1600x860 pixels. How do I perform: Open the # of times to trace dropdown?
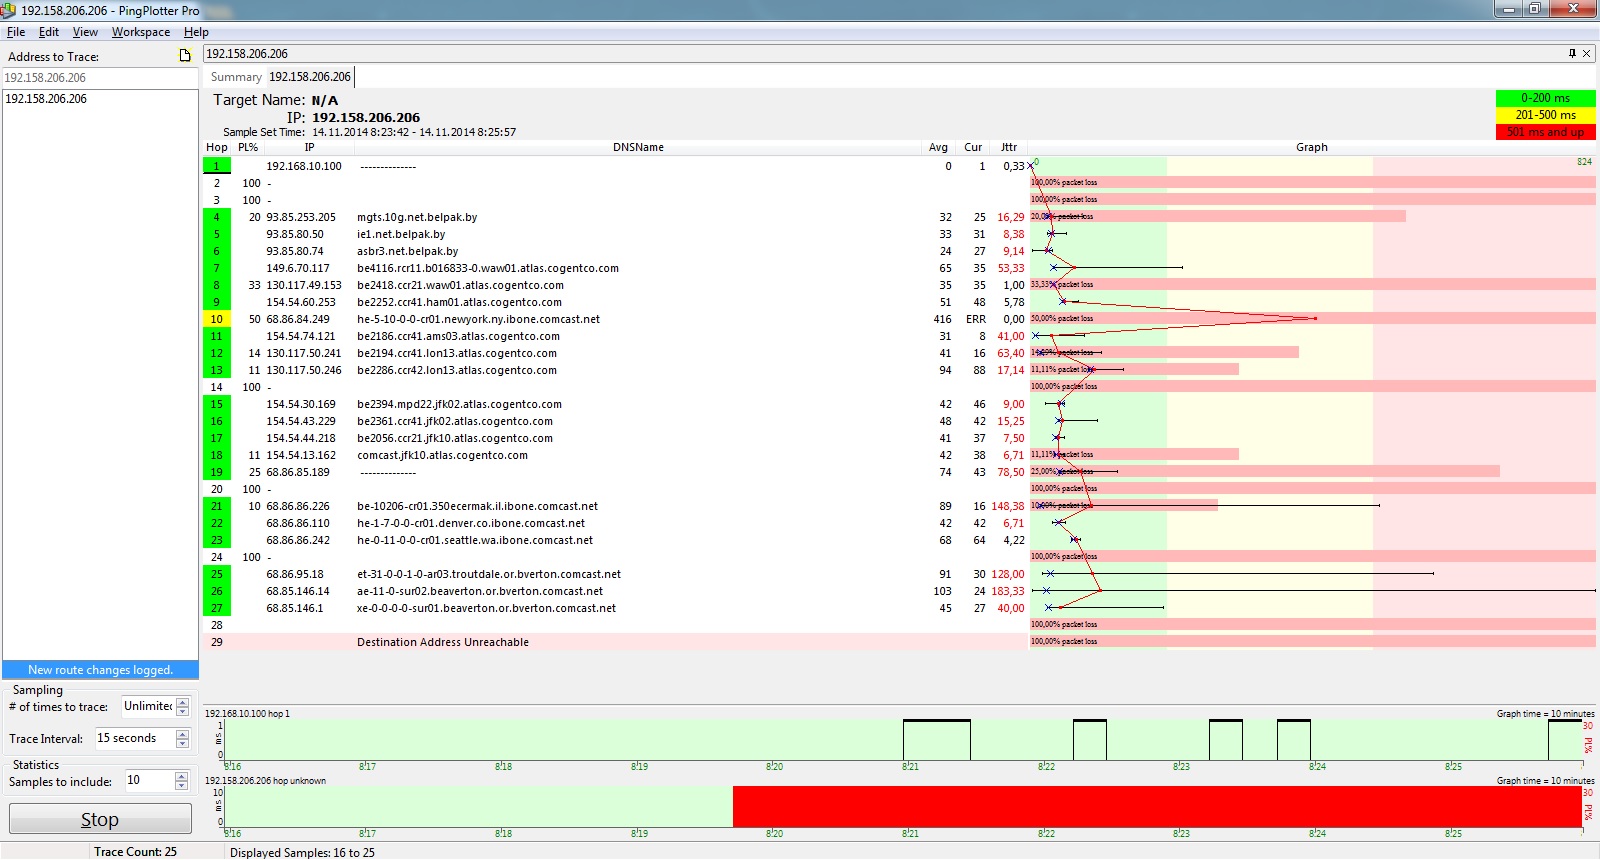pos(182,707)
